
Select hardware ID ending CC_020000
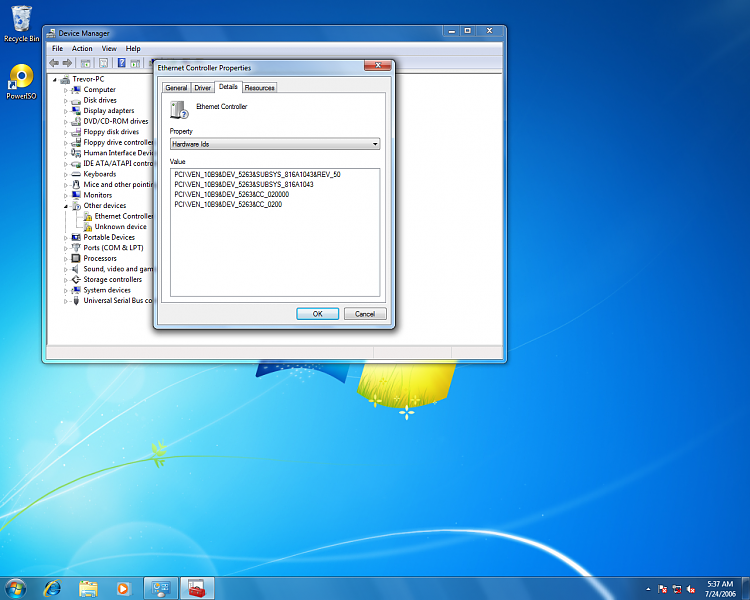232,195
